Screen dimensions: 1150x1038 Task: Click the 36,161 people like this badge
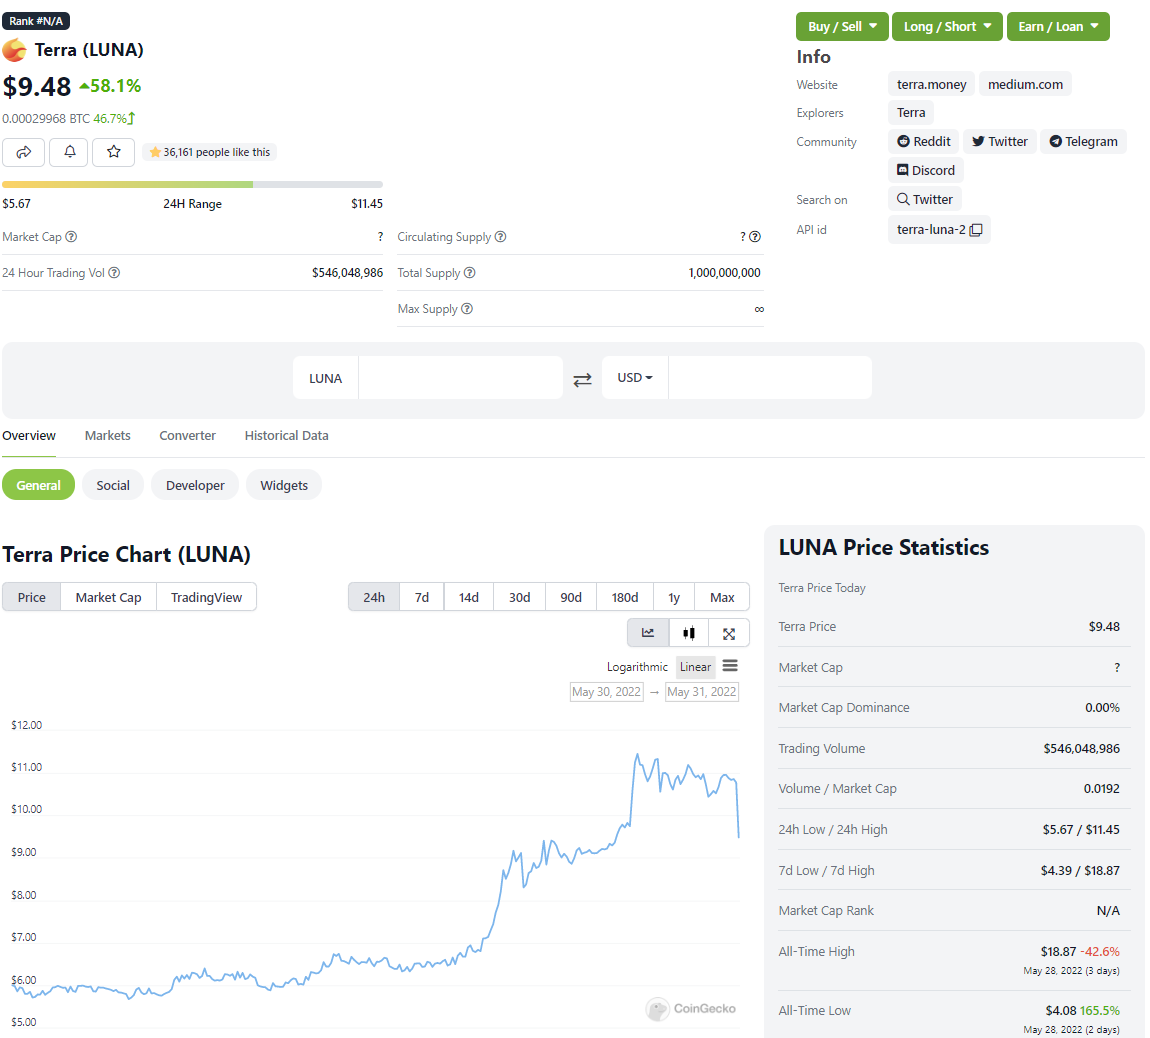point(210,152)
